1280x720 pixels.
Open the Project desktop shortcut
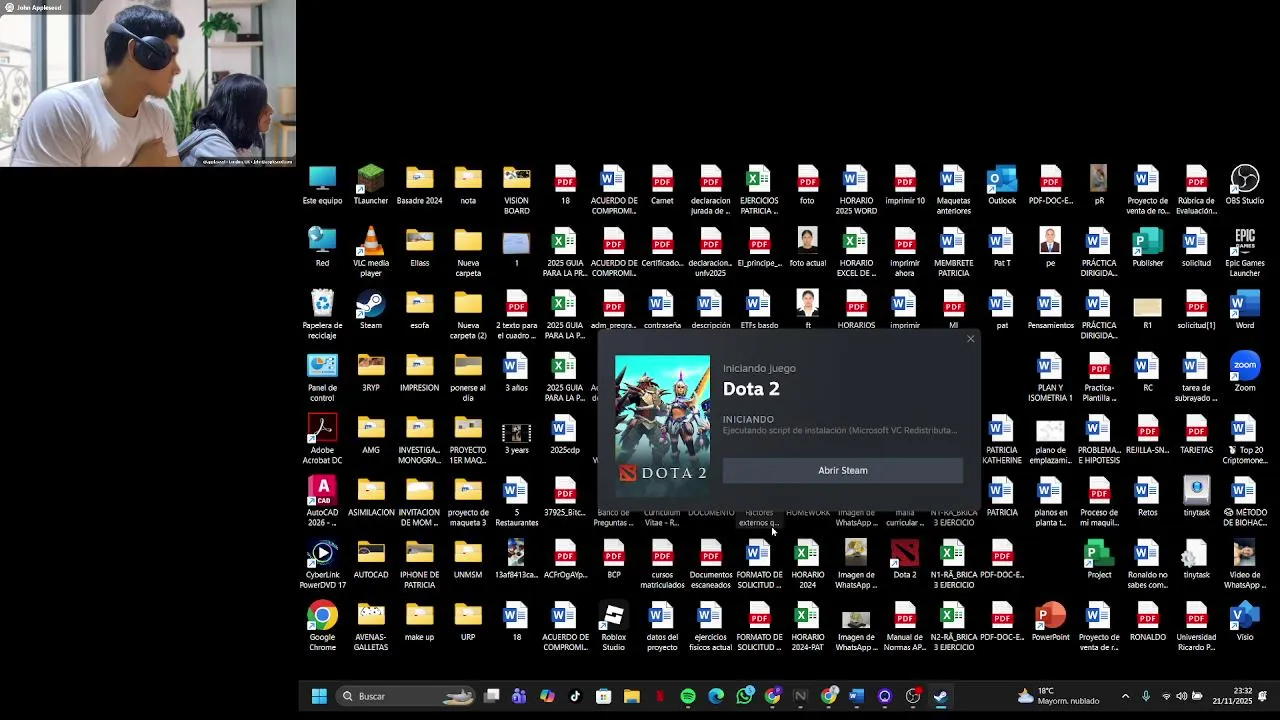(1098, 558)
